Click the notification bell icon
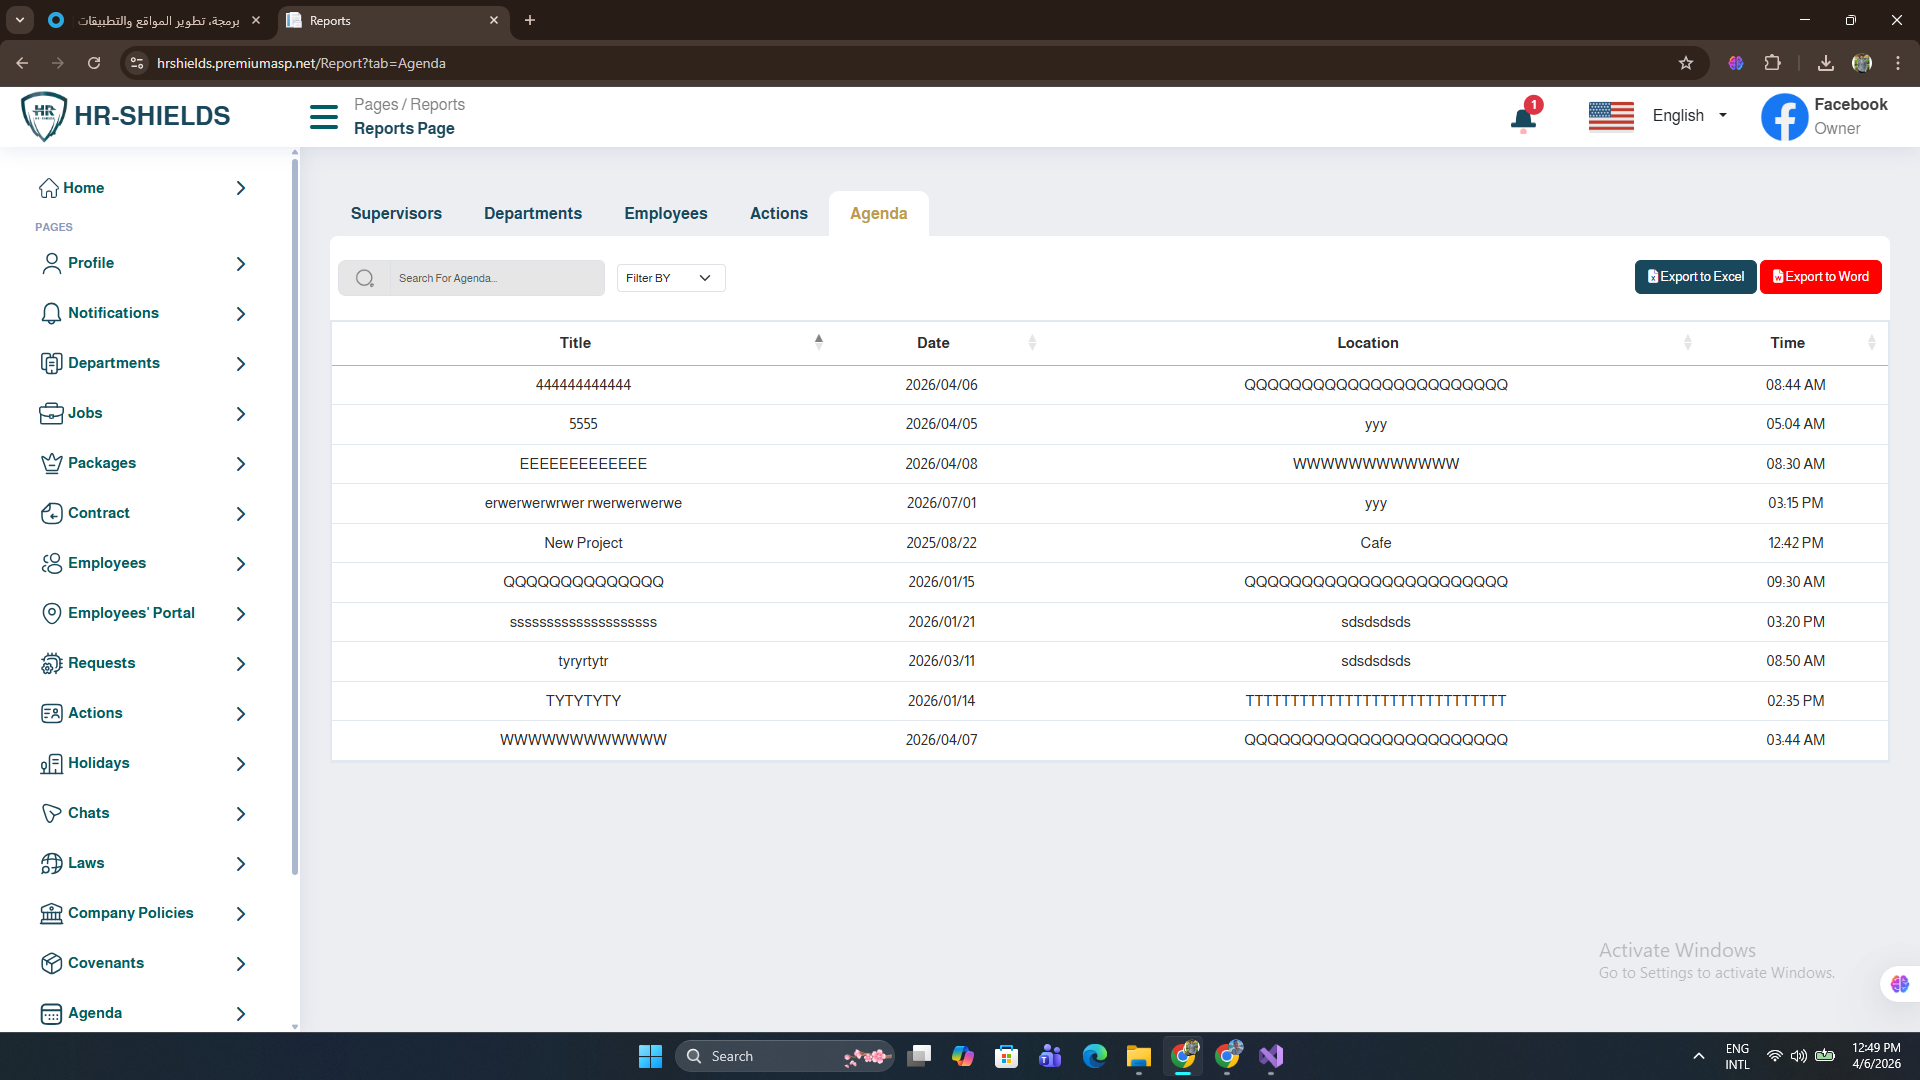The image size is (1920, 1080). tap(1523, 120)
